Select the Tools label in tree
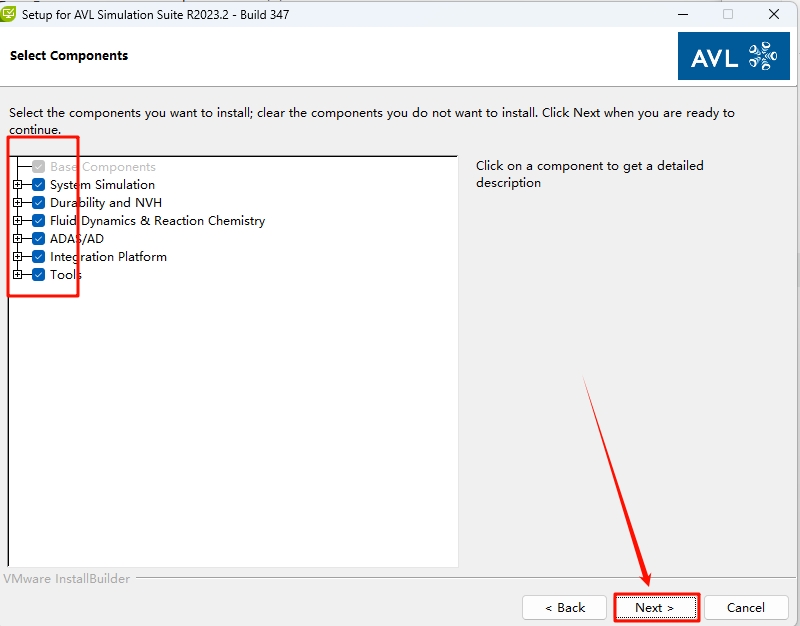Screen dimensions: 800x626 (x=66, y=275)
